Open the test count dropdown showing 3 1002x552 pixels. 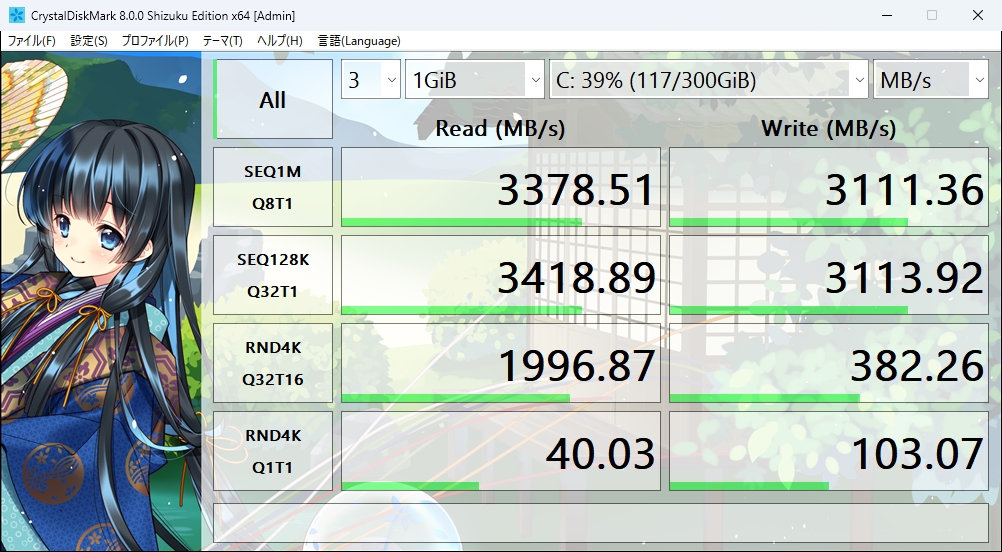[371, 80]
